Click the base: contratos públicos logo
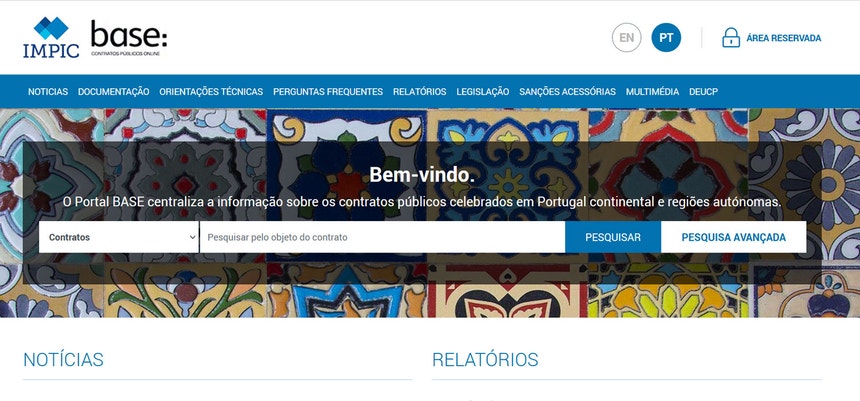 (129, 38)
